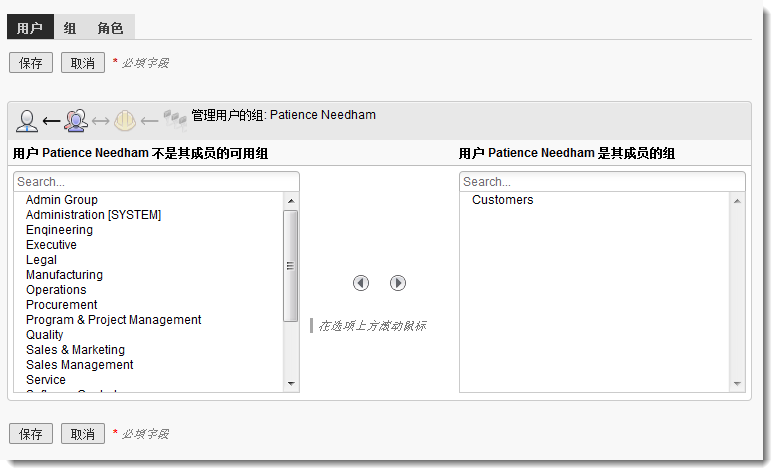
Task: Click the user group icon in header
Action: click(75, 120)
